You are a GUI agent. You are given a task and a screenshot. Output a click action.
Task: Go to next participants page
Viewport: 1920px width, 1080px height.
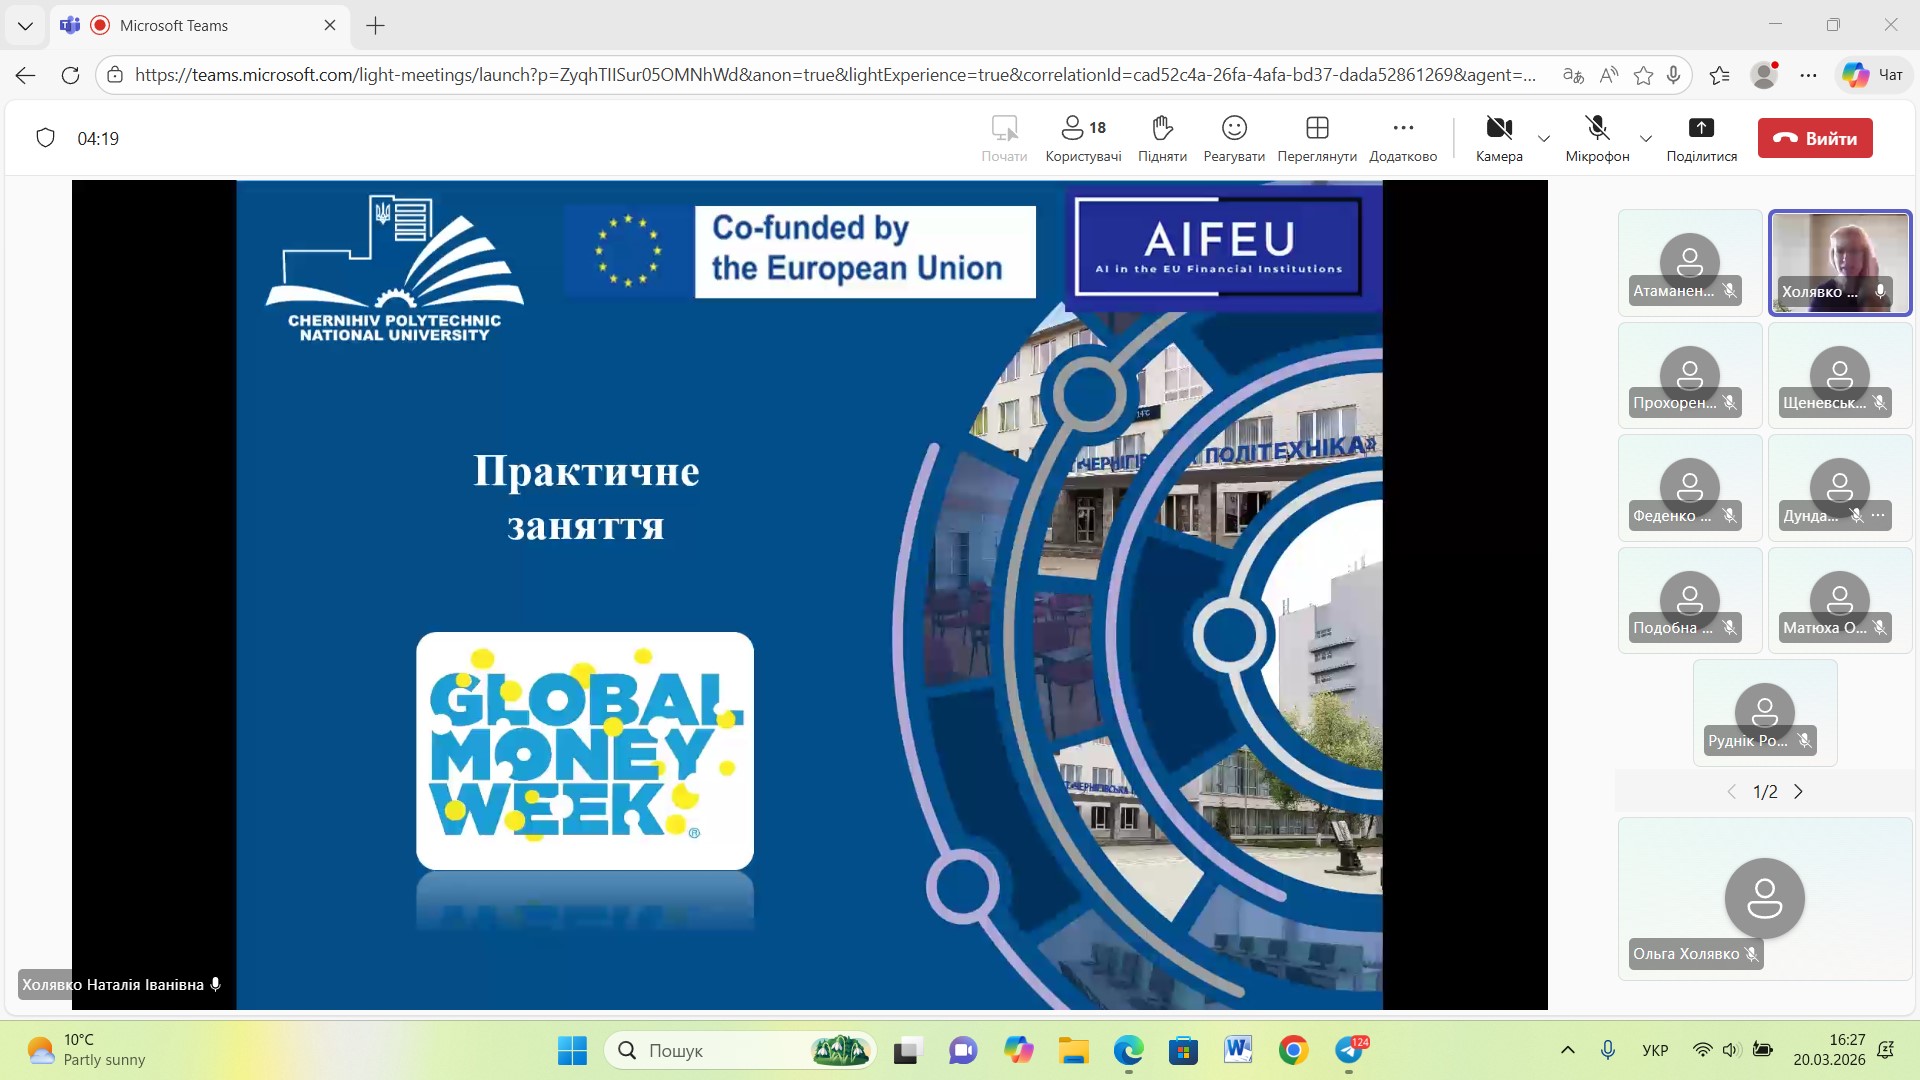1799,791
